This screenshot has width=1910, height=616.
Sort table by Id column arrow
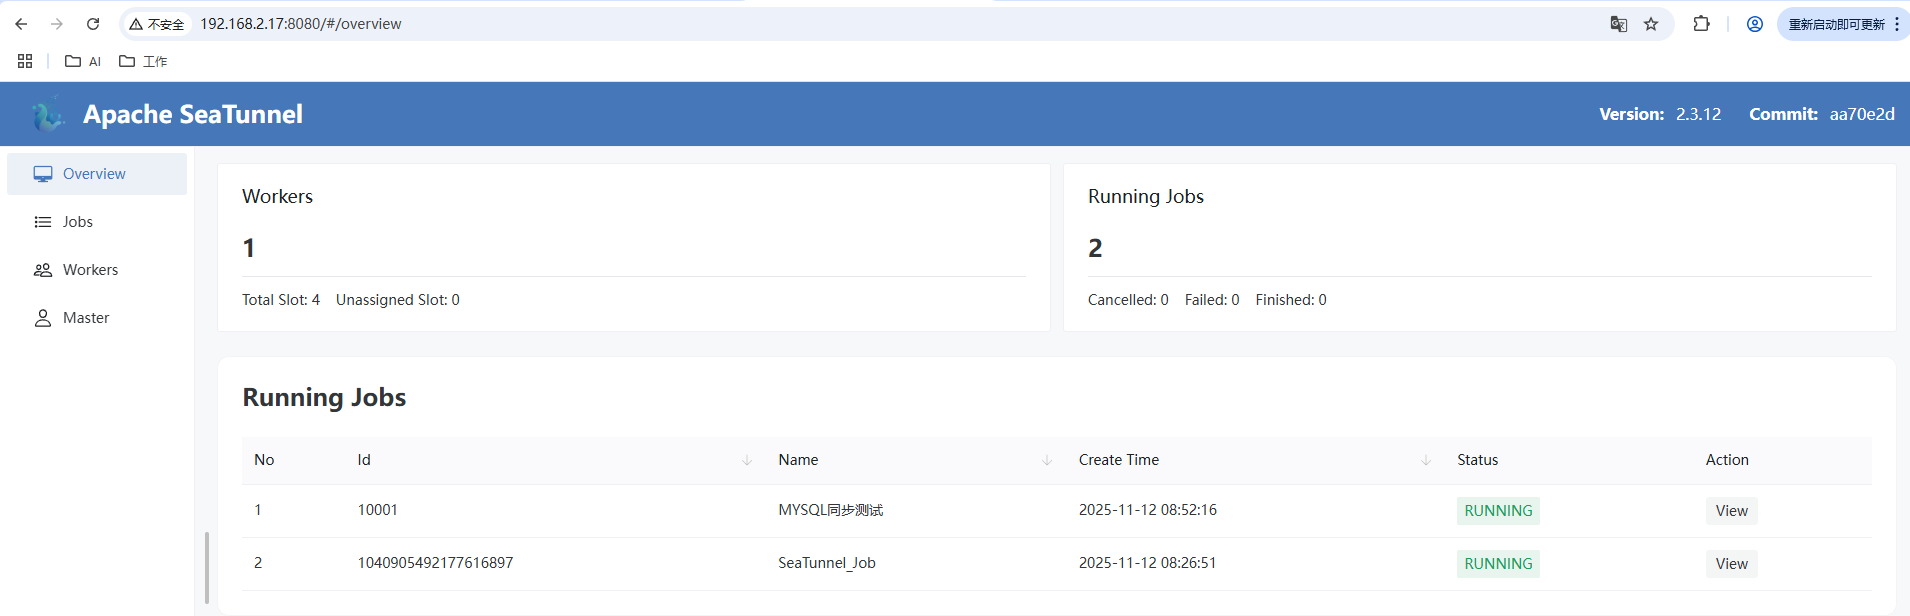point(747,460)
